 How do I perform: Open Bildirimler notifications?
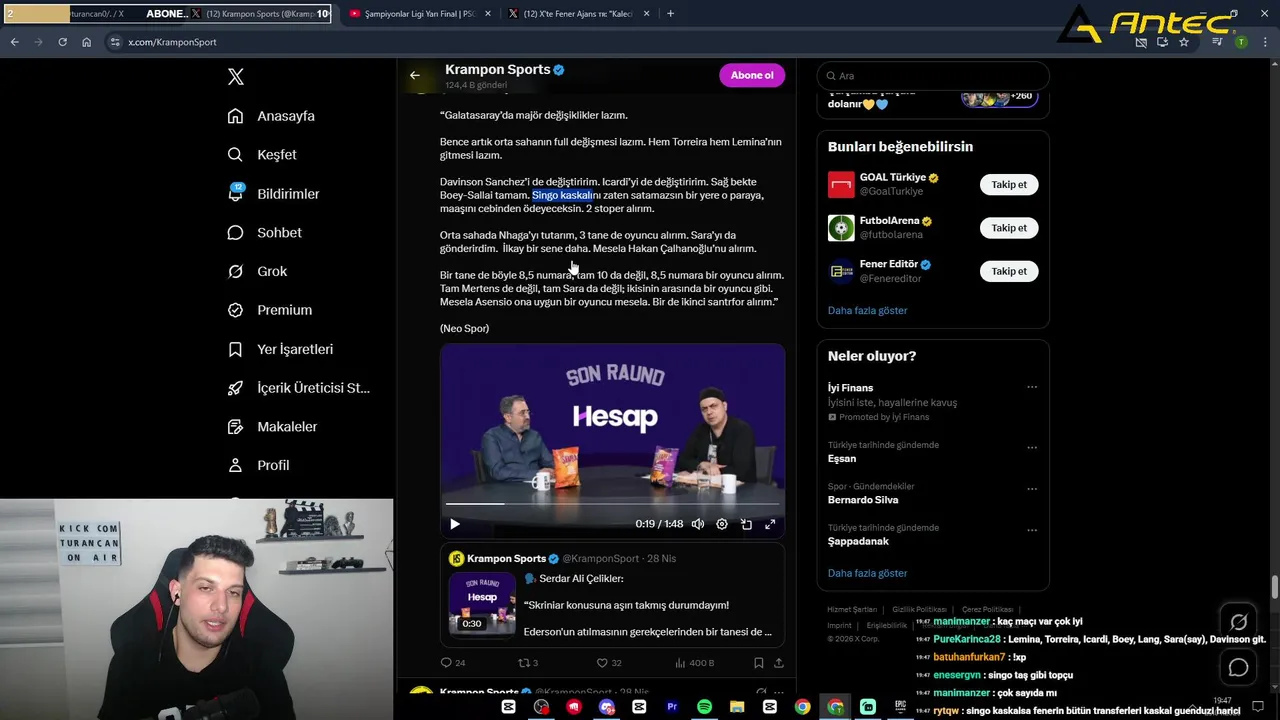pyautogui.click(x=273, y=194)
